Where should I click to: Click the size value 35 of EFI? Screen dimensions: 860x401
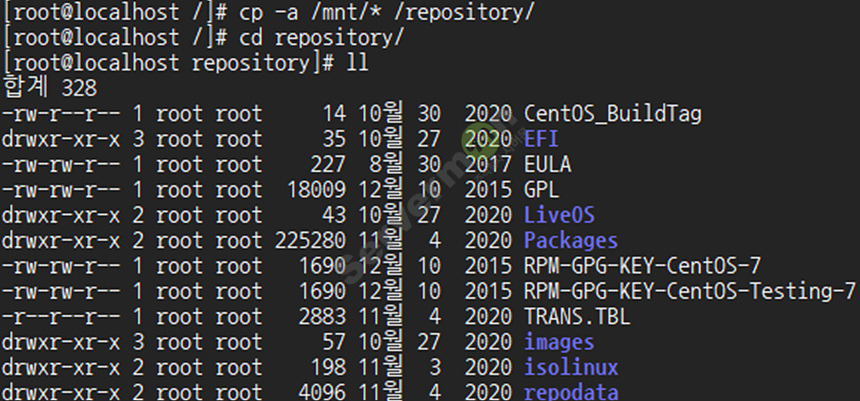pos(335,139)
